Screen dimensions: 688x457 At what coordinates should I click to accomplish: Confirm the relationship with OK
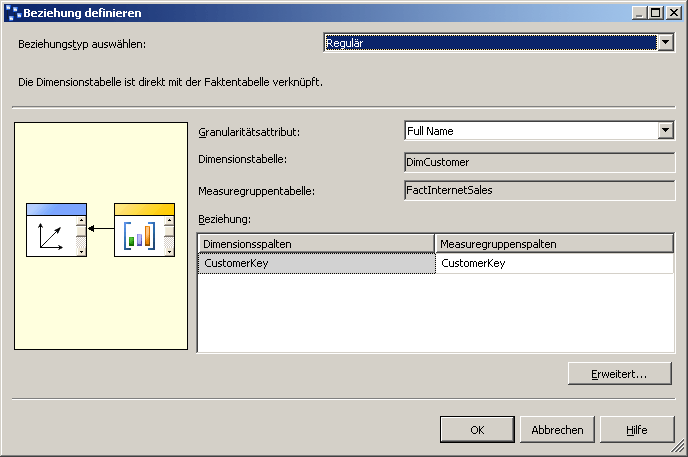pyautogui.click(x=477, y=429)
